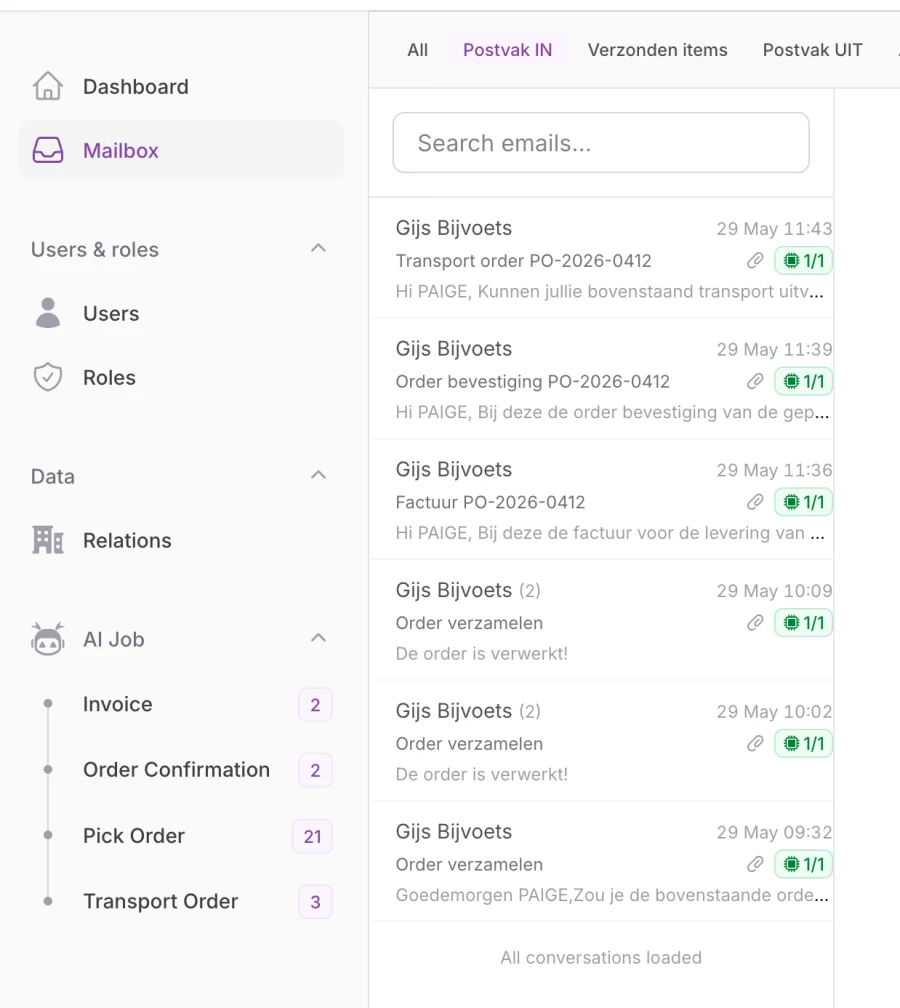The height and width of the screenshot is (1008, 900).
Task: Click the Dashboard home icon
Action: click(48, 86)
